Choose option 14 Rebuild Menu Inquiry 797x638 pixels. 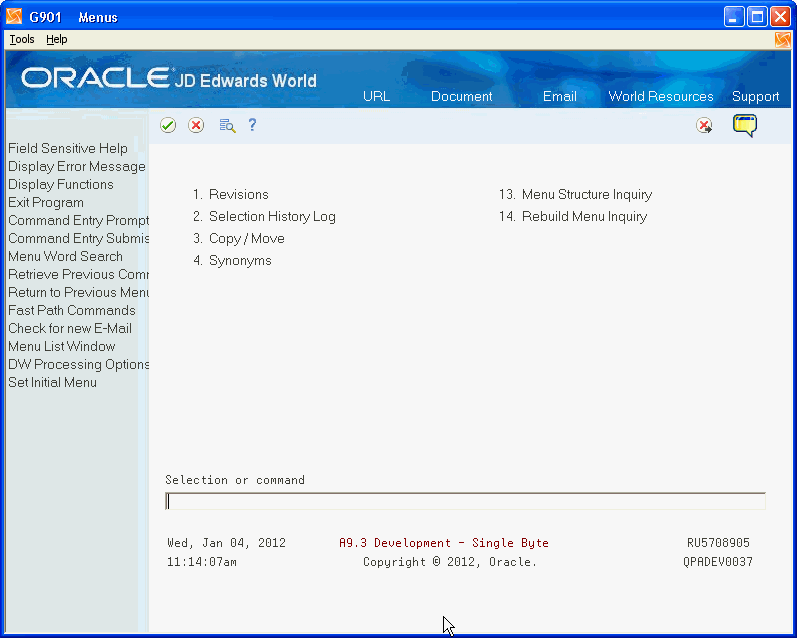(x=573, y=217)
